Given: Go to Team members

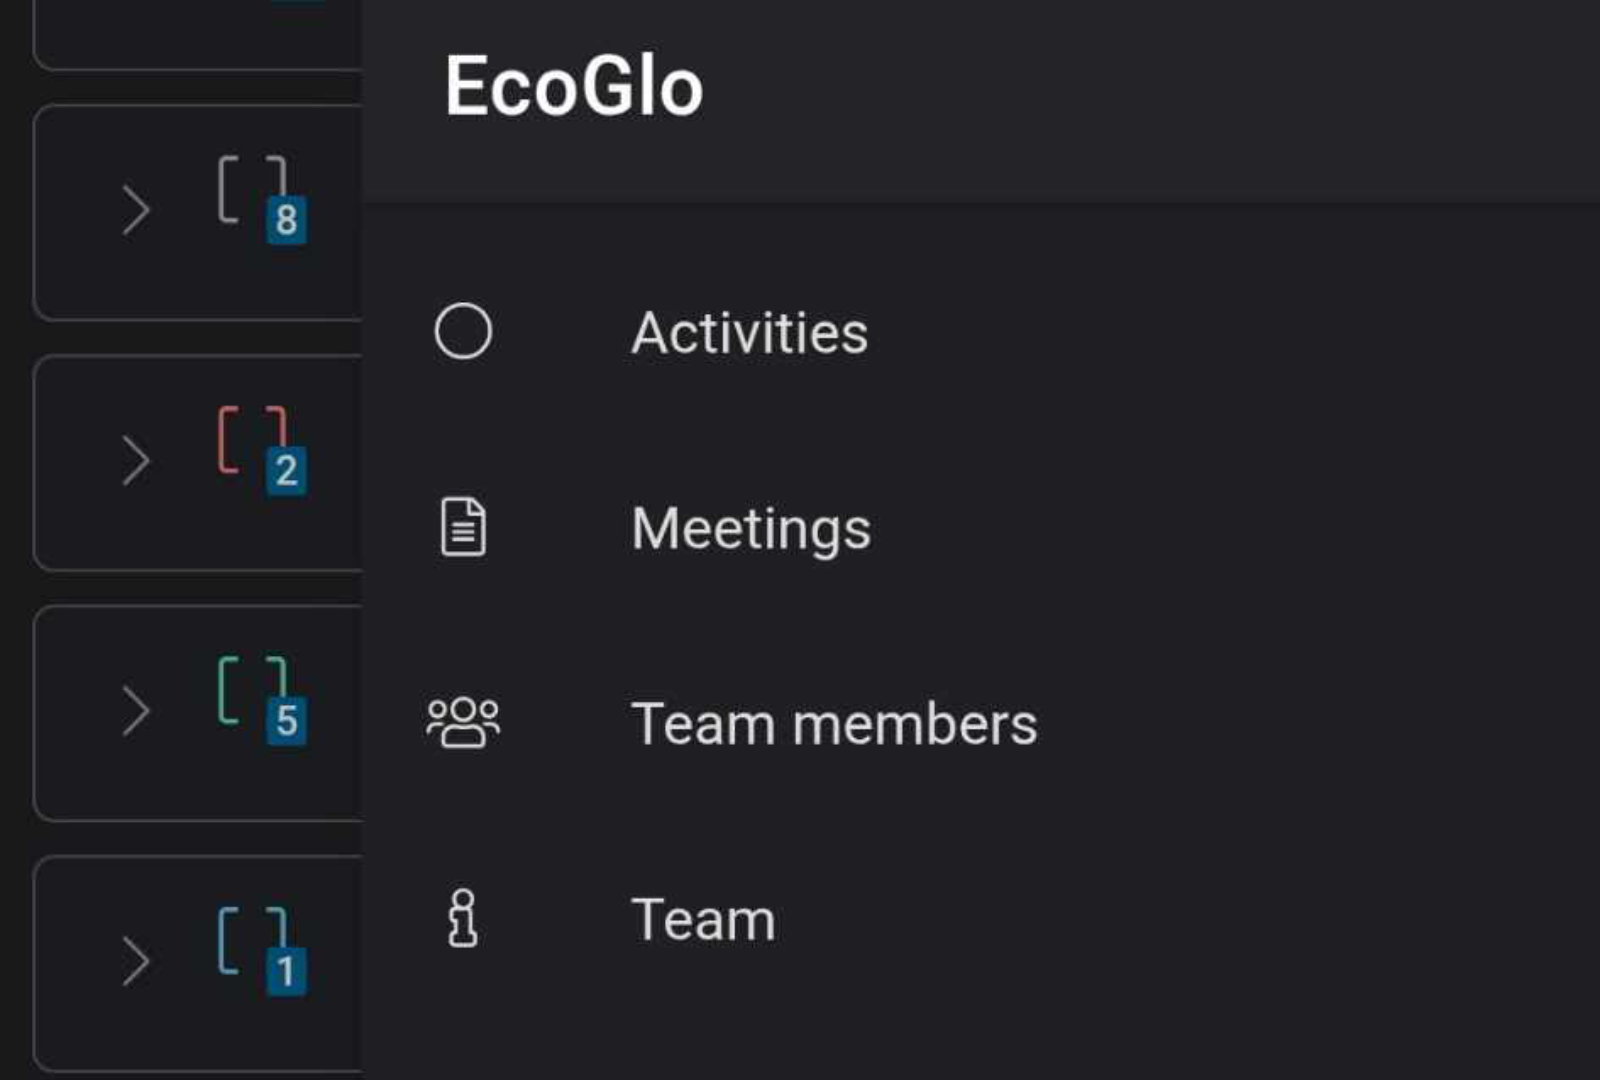Looking at the screenshot, I should 833,724.
